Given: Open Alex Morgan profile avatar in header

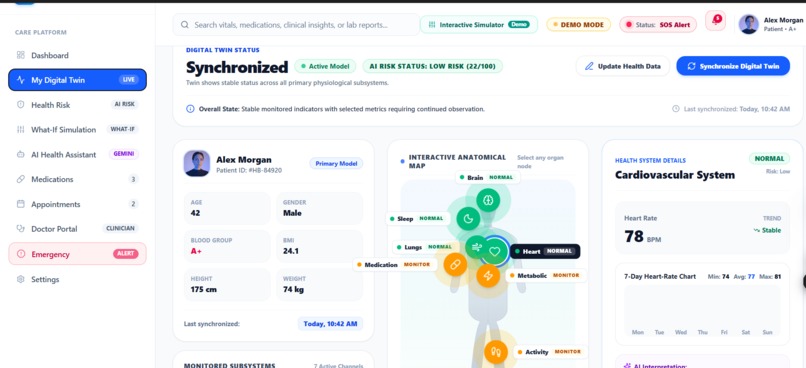Looking at the screenshot, I should coord(748,24).
